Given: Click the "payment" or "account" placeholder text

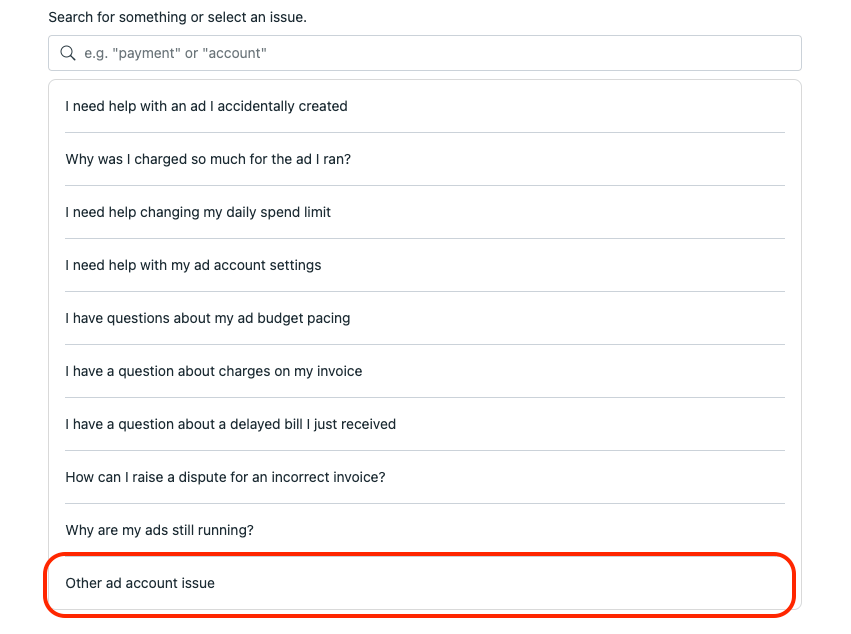Looking at the screenshot, I should [x=175, y=53].
